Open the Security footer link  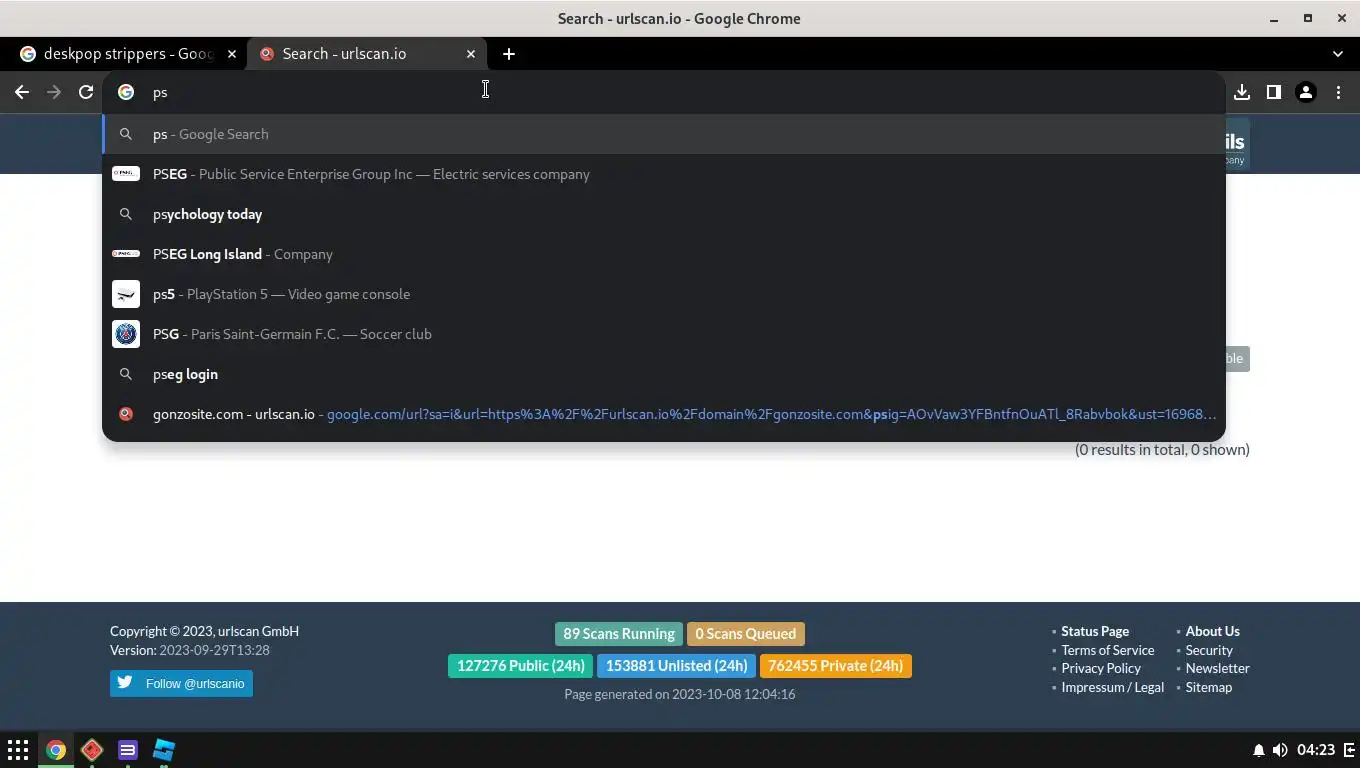pos(1209,650)
